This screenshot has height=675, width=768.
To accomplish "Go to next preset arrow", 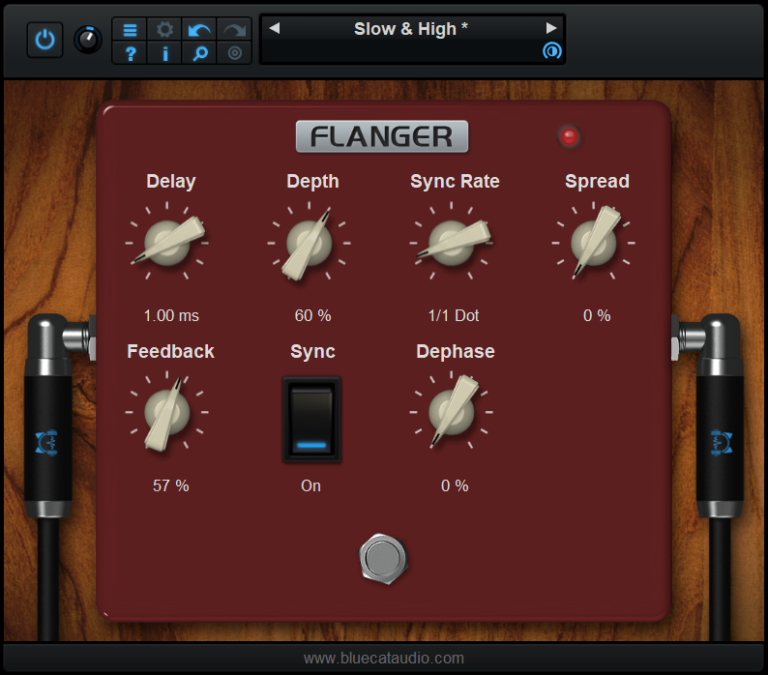I will [x=551, y=28].
